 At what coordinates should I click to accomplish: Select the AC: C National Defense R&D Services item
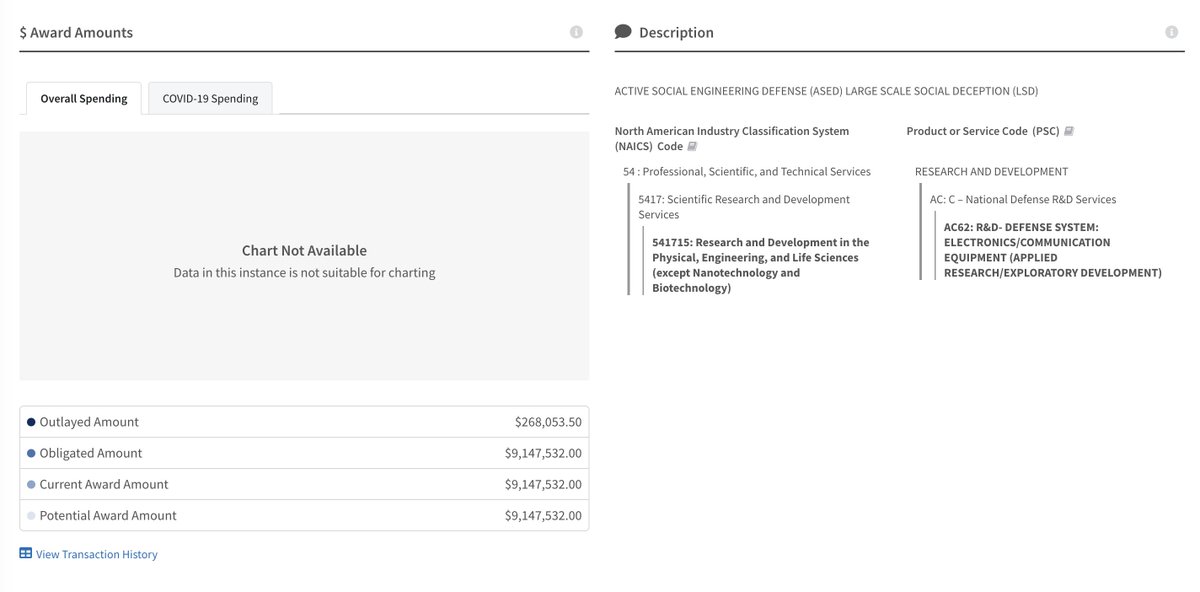(x=1023, y=199)
